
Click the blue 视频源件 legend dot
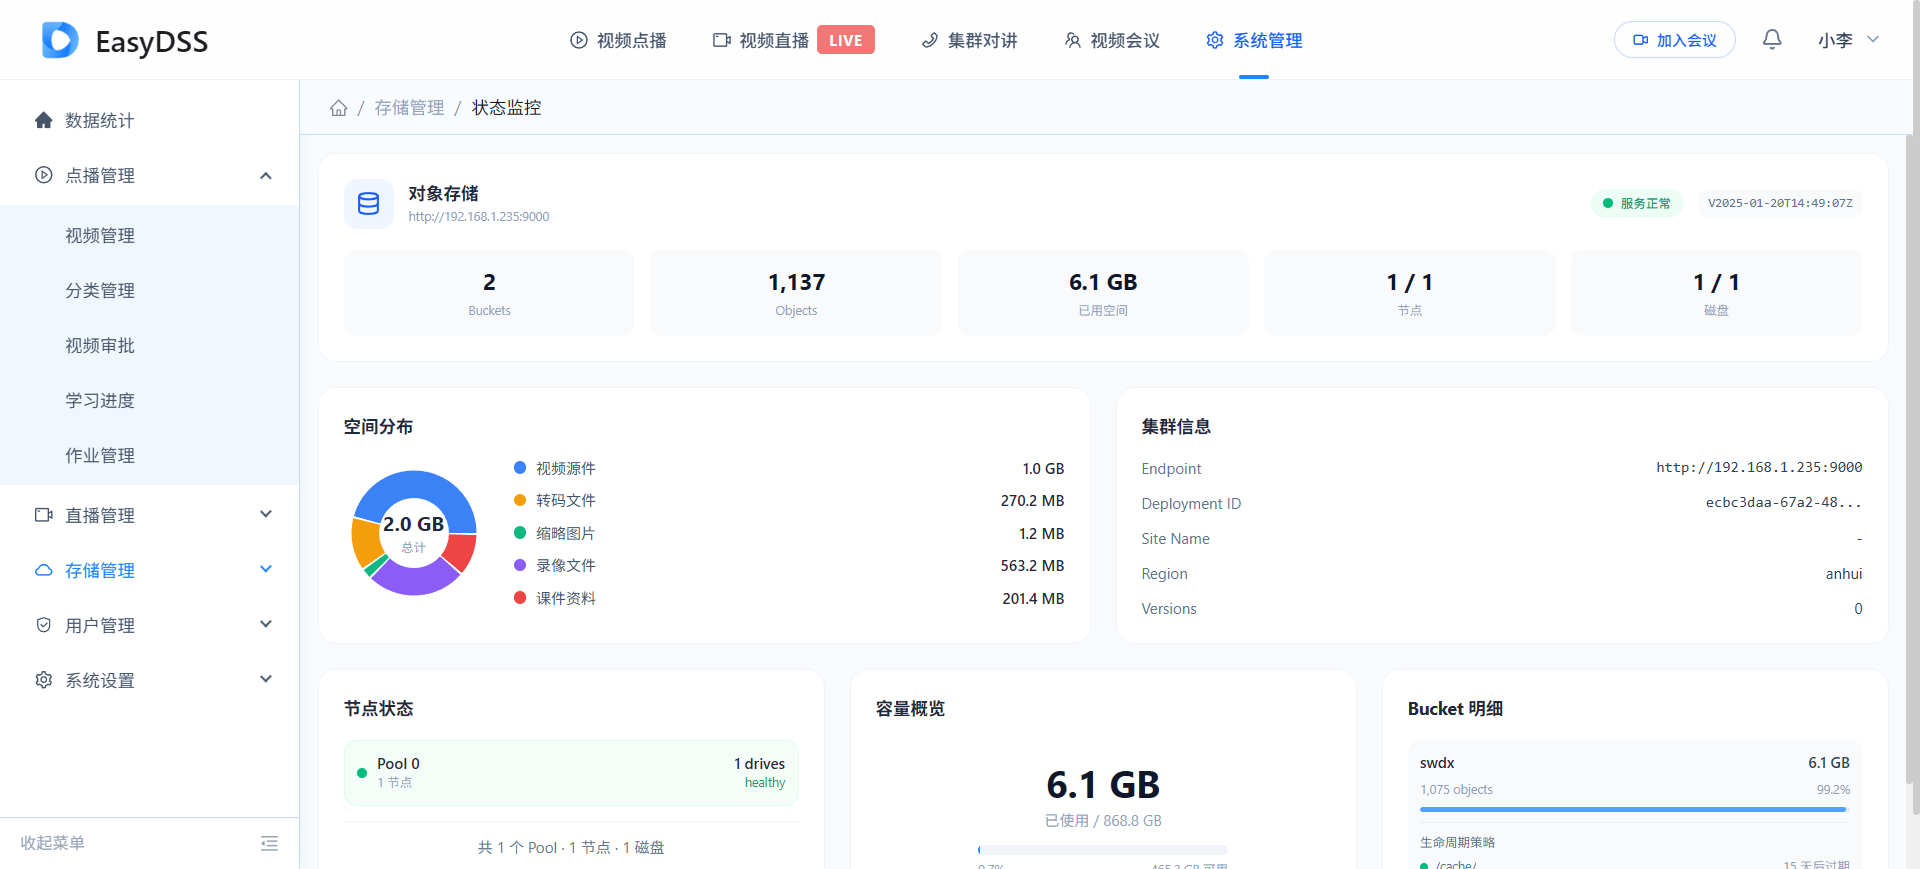point(520,467)
